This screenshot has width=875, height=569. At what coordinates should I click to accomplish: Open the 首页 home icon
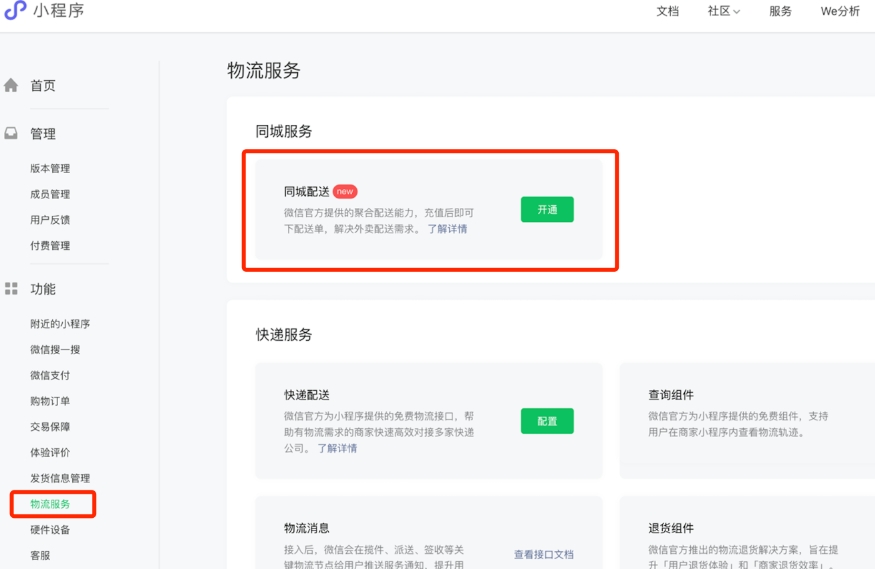[11, 85]
